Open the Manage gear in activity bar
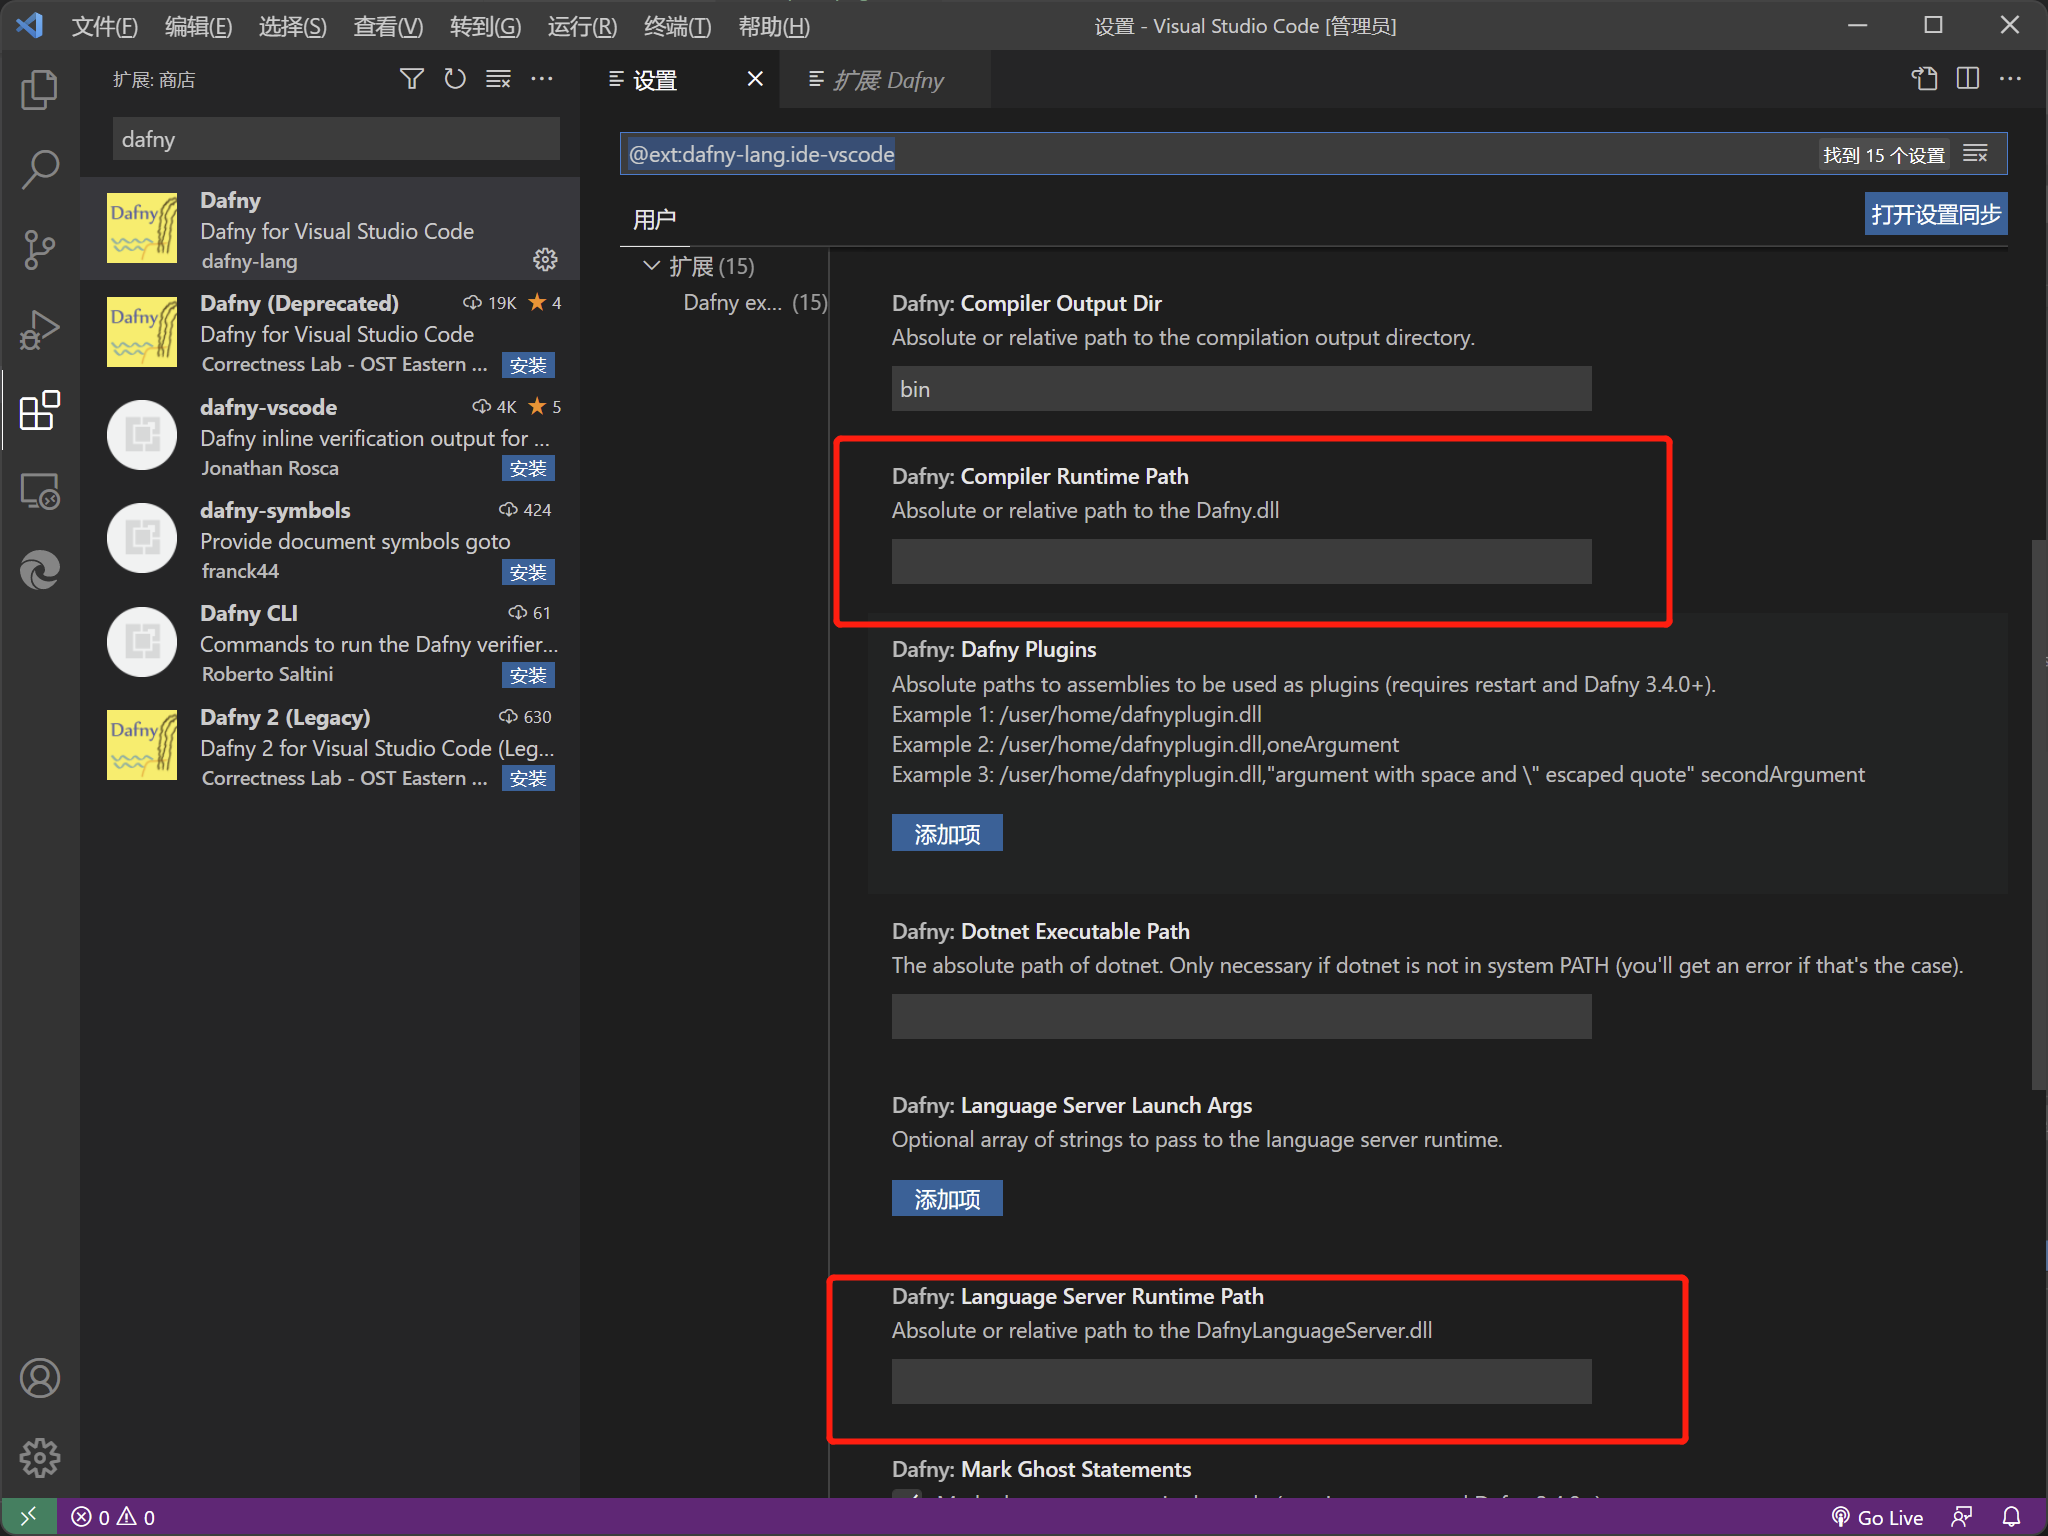 [40, 1458]
